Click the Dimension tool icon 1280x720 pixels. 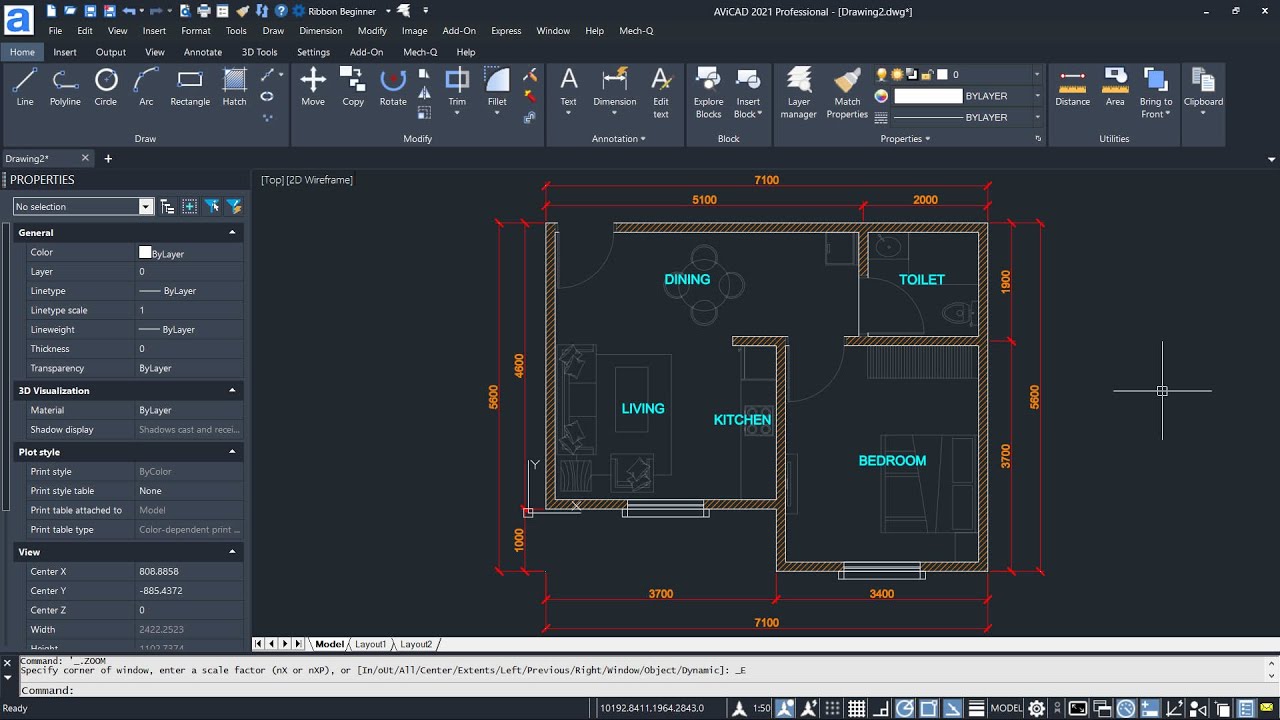click(x=615, y=80)
